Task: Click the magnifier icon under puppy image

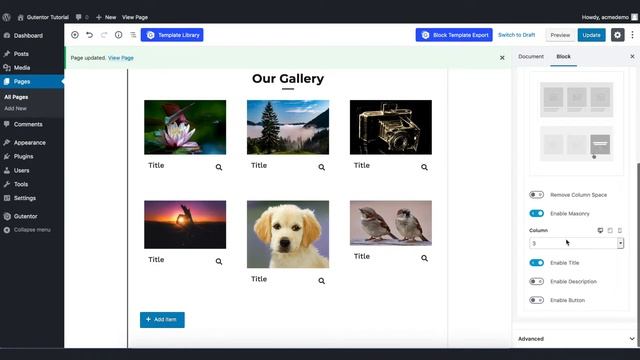Action: click(322, 281)
